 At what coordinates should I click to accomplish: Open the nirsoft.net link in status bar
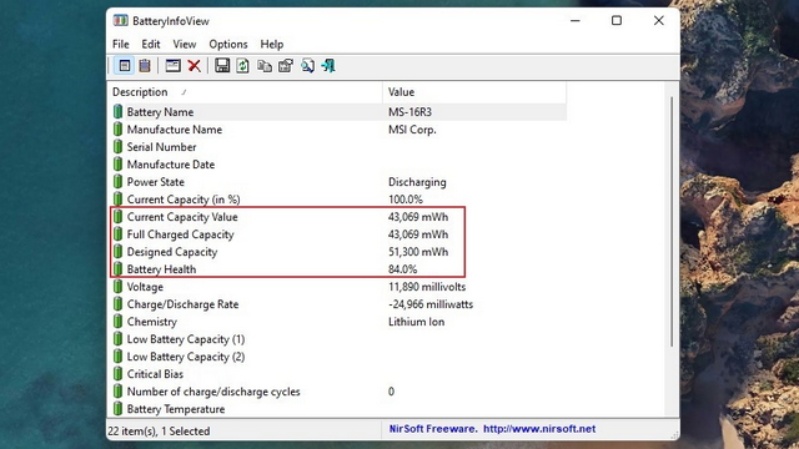click(539, 429)
